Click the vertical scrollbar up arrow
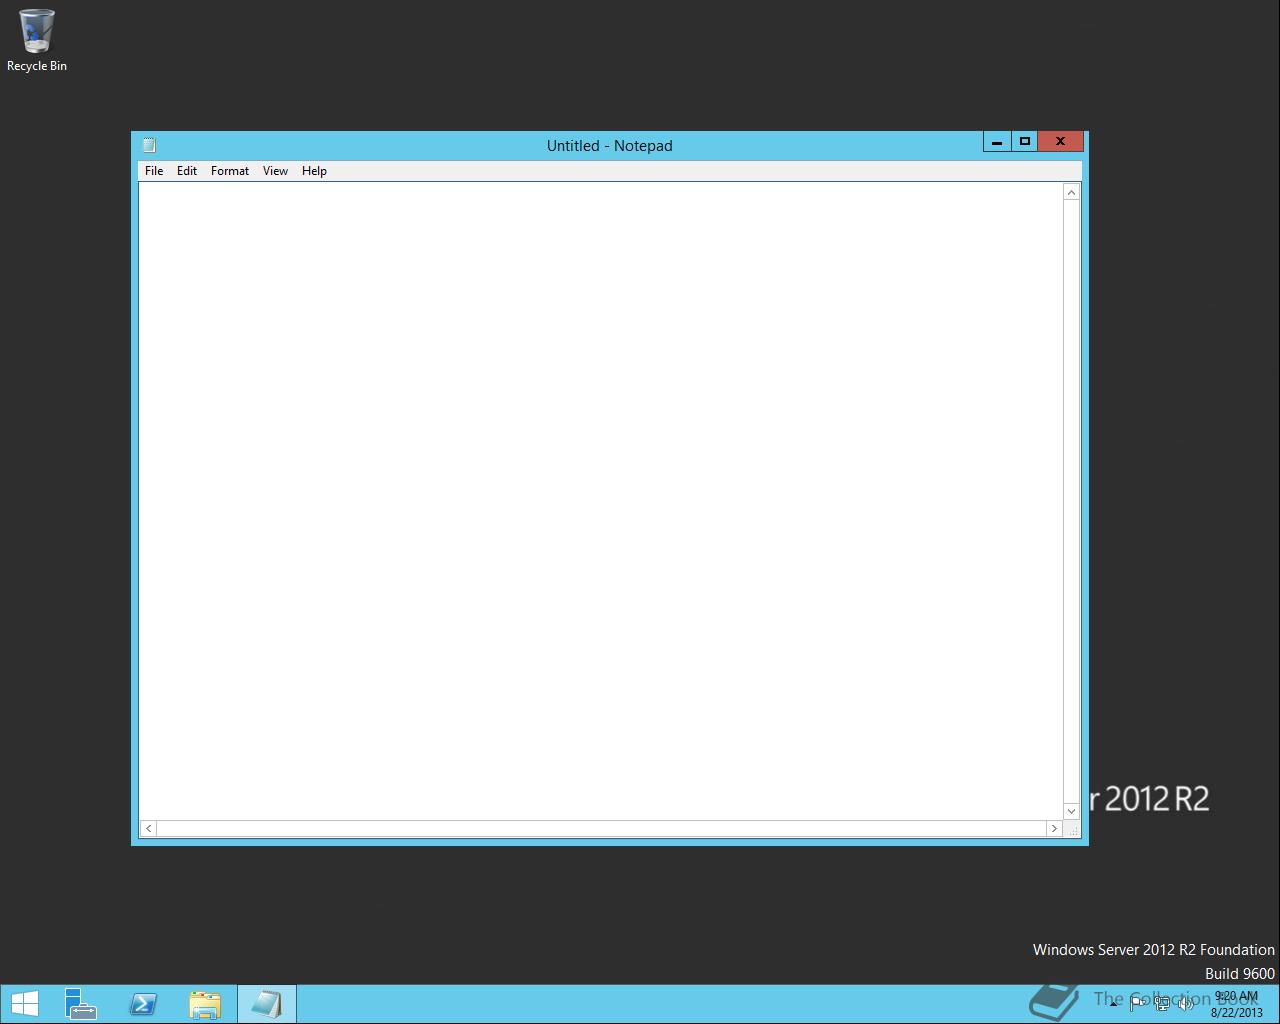Screen dimensions: 1280x1024 pyautogui.click(x=1071, y=192)
